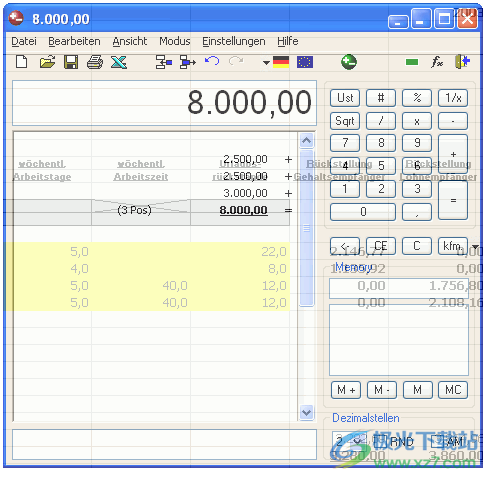Screen dimensions: 489x479
Task: Save the calculation with the floppy disk icon
Action: coord(71,62)
